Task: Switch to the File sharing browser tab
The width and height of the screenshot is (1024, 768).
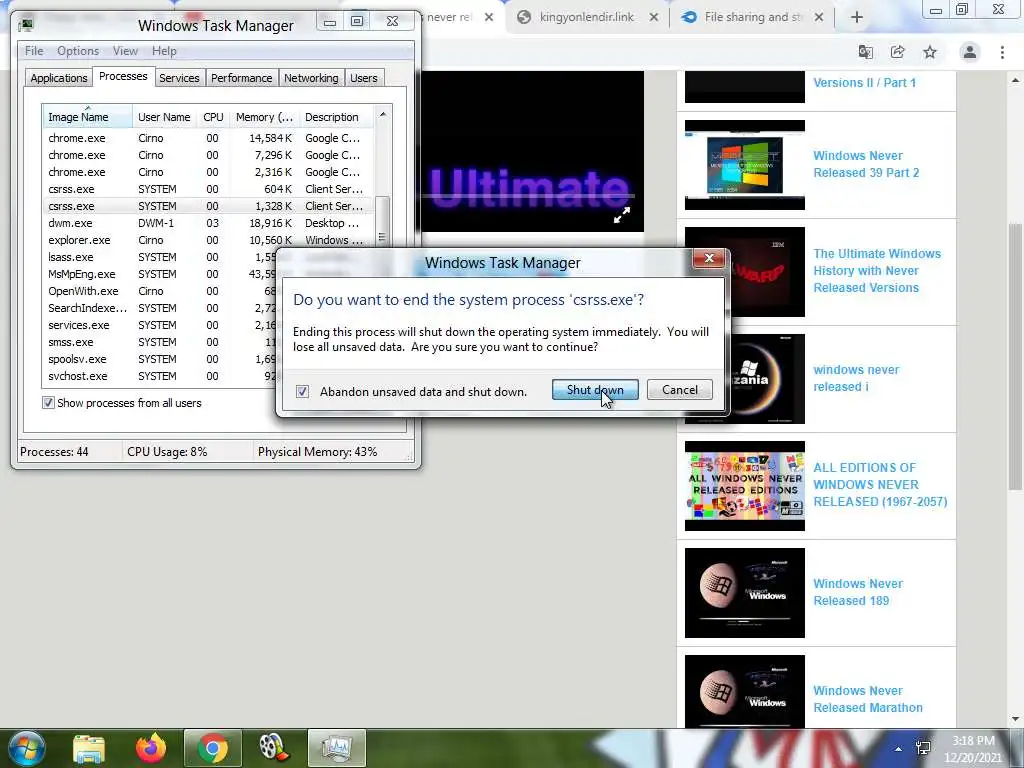Action: 752,17
